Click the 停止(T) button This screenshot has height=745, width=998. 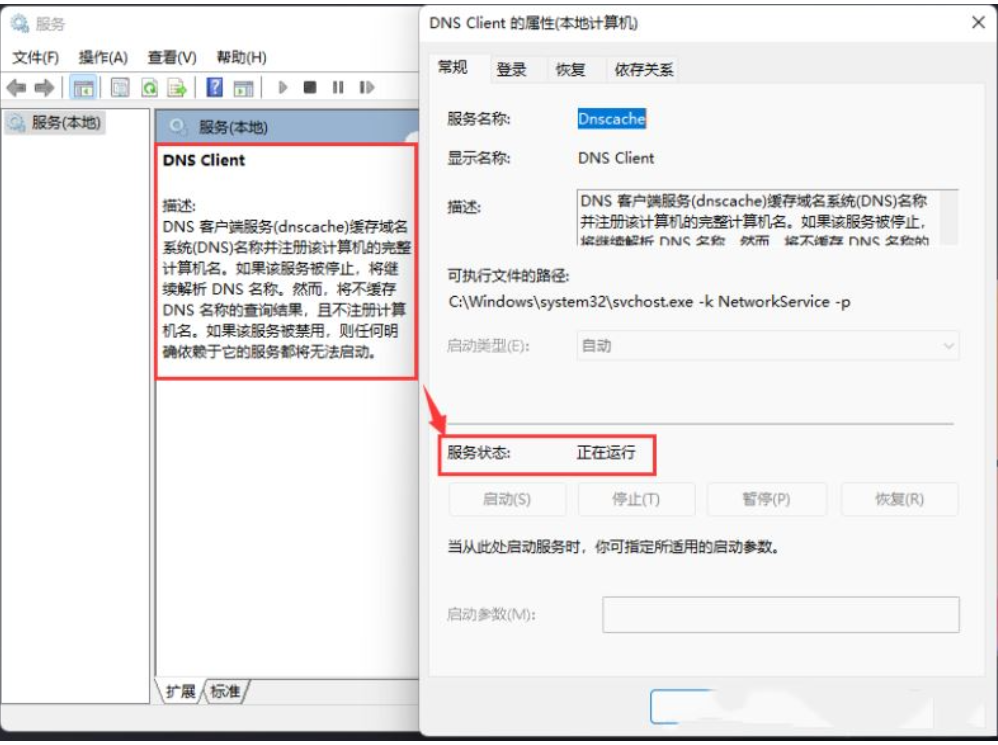(635, 499)
